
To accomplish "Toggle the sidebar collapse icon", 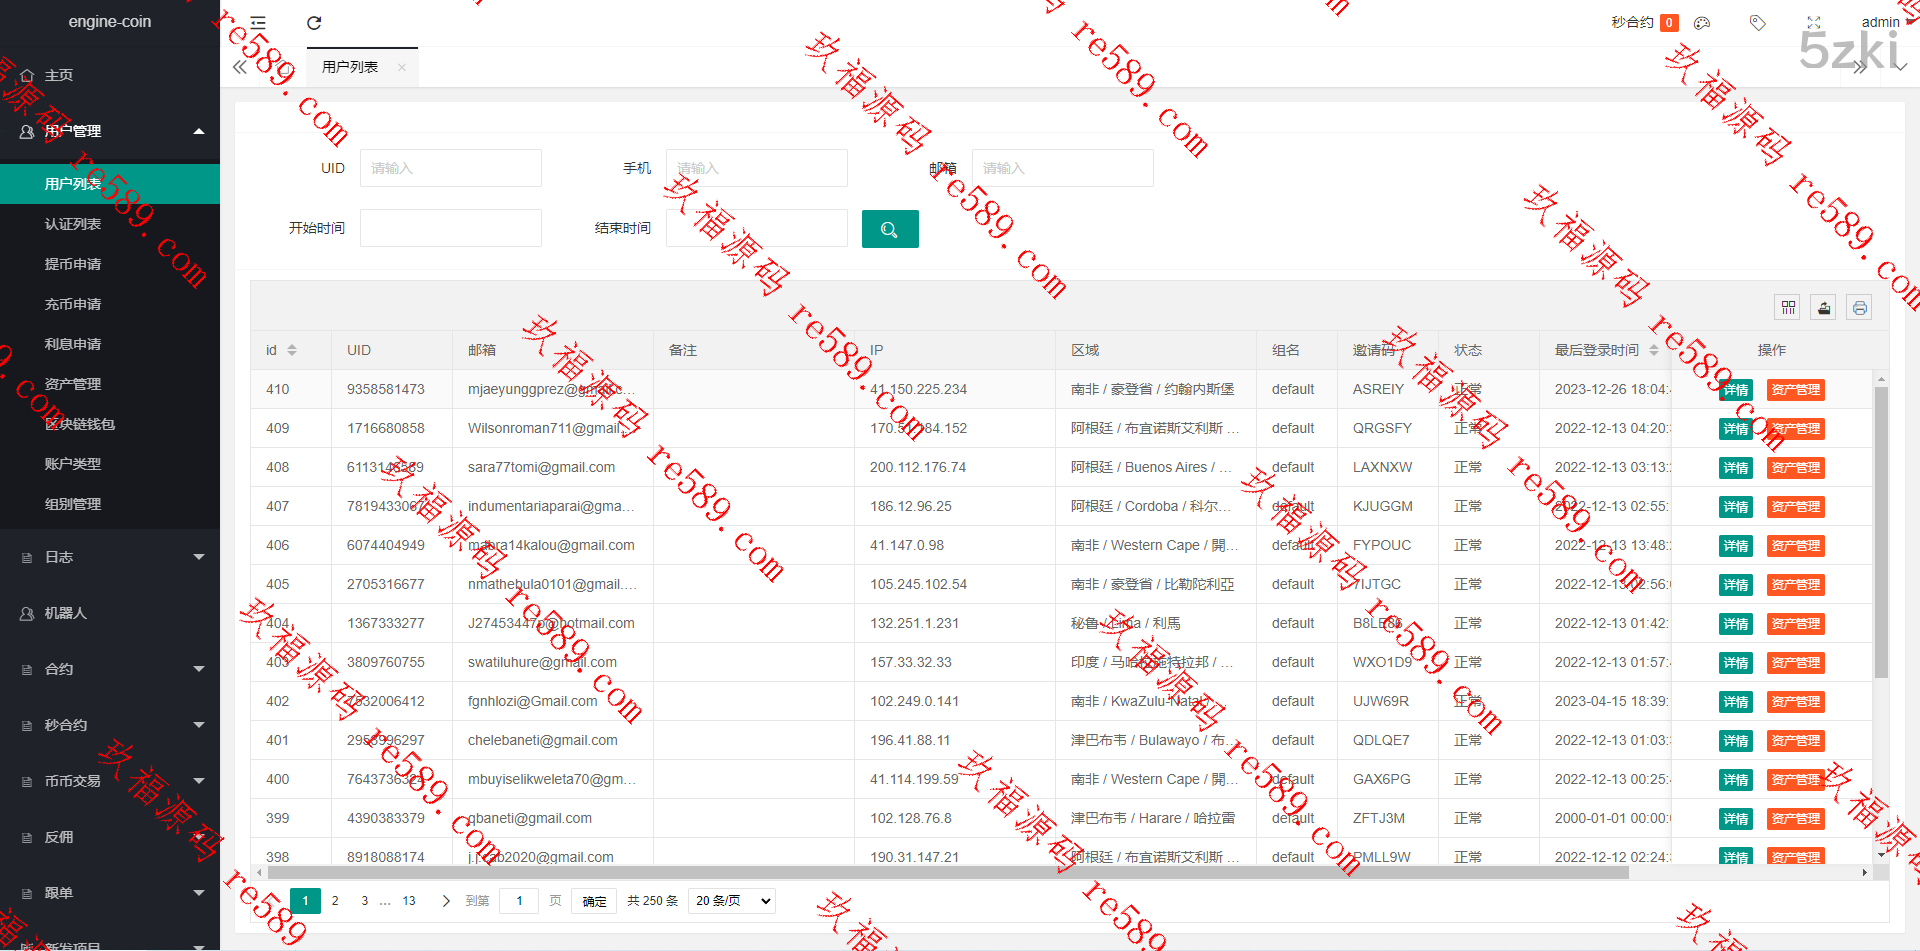I will 258,23.
